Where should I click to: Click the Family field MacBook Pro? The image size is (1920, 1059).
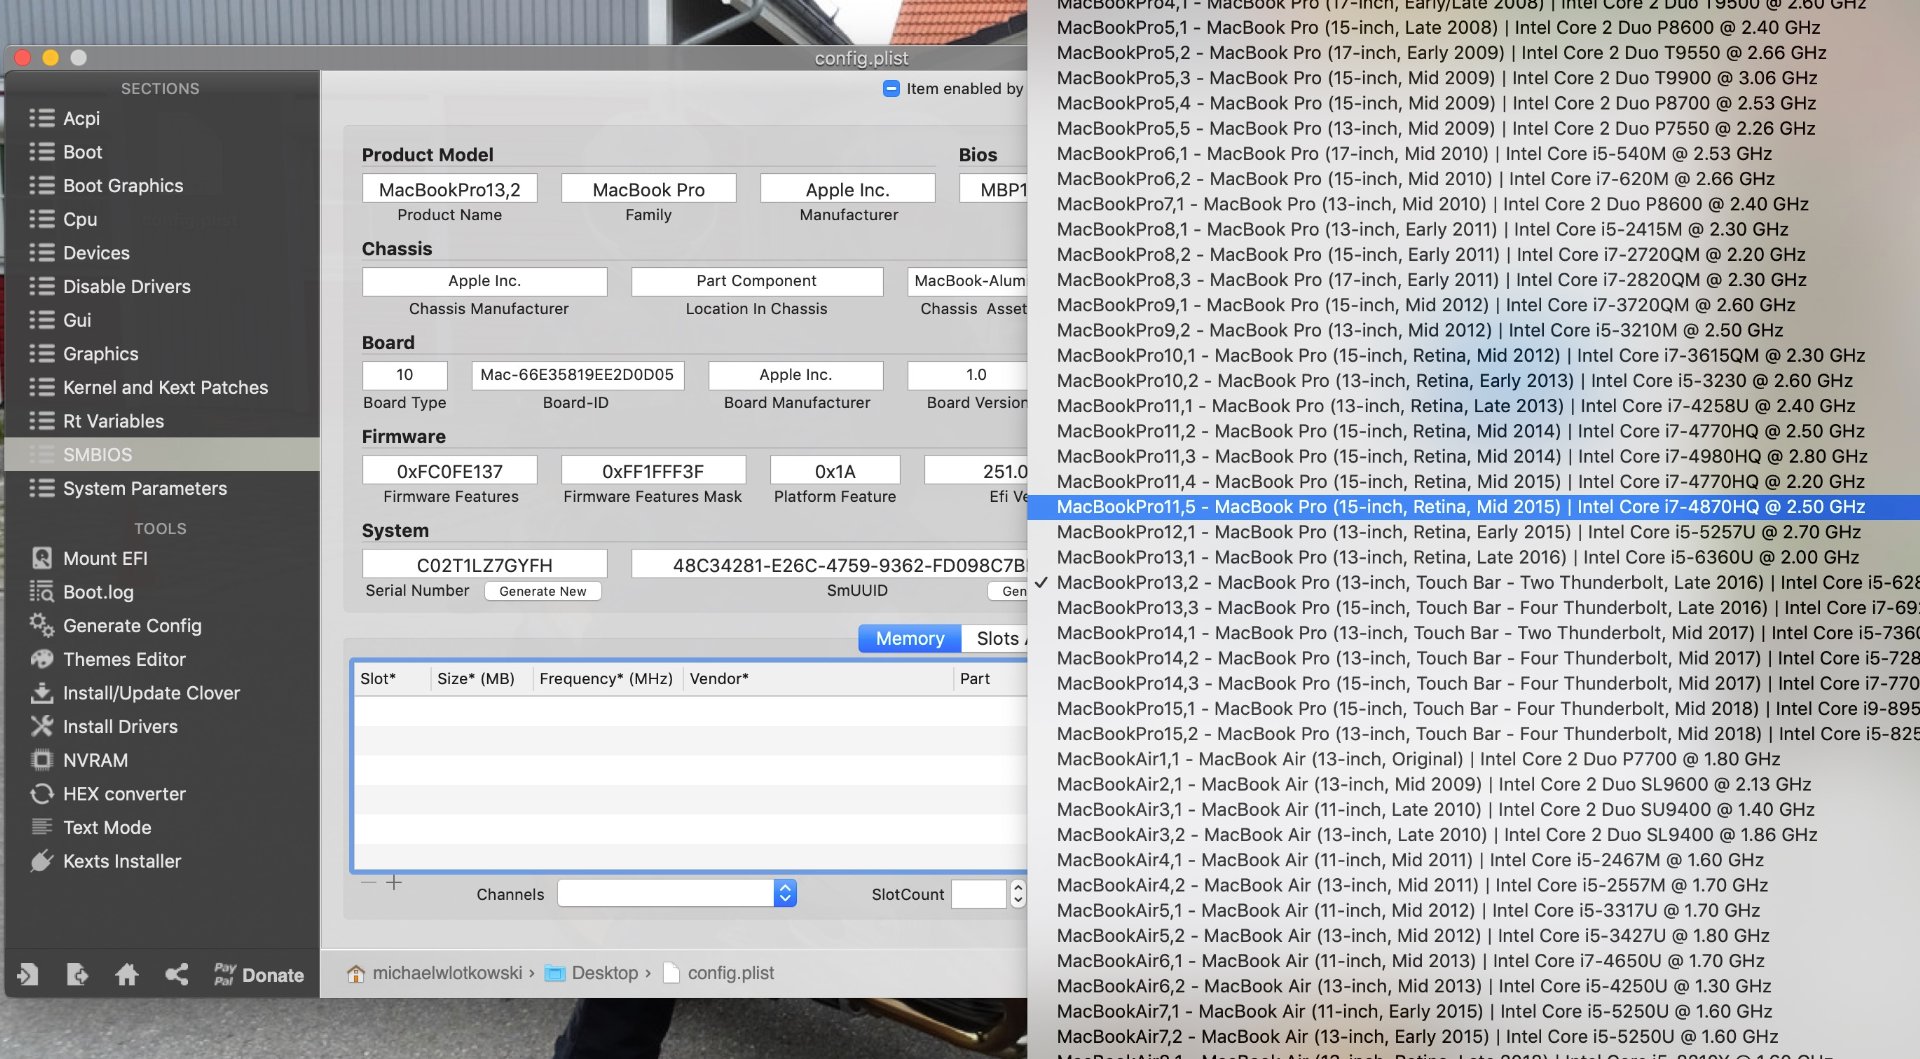click(649, 189)
